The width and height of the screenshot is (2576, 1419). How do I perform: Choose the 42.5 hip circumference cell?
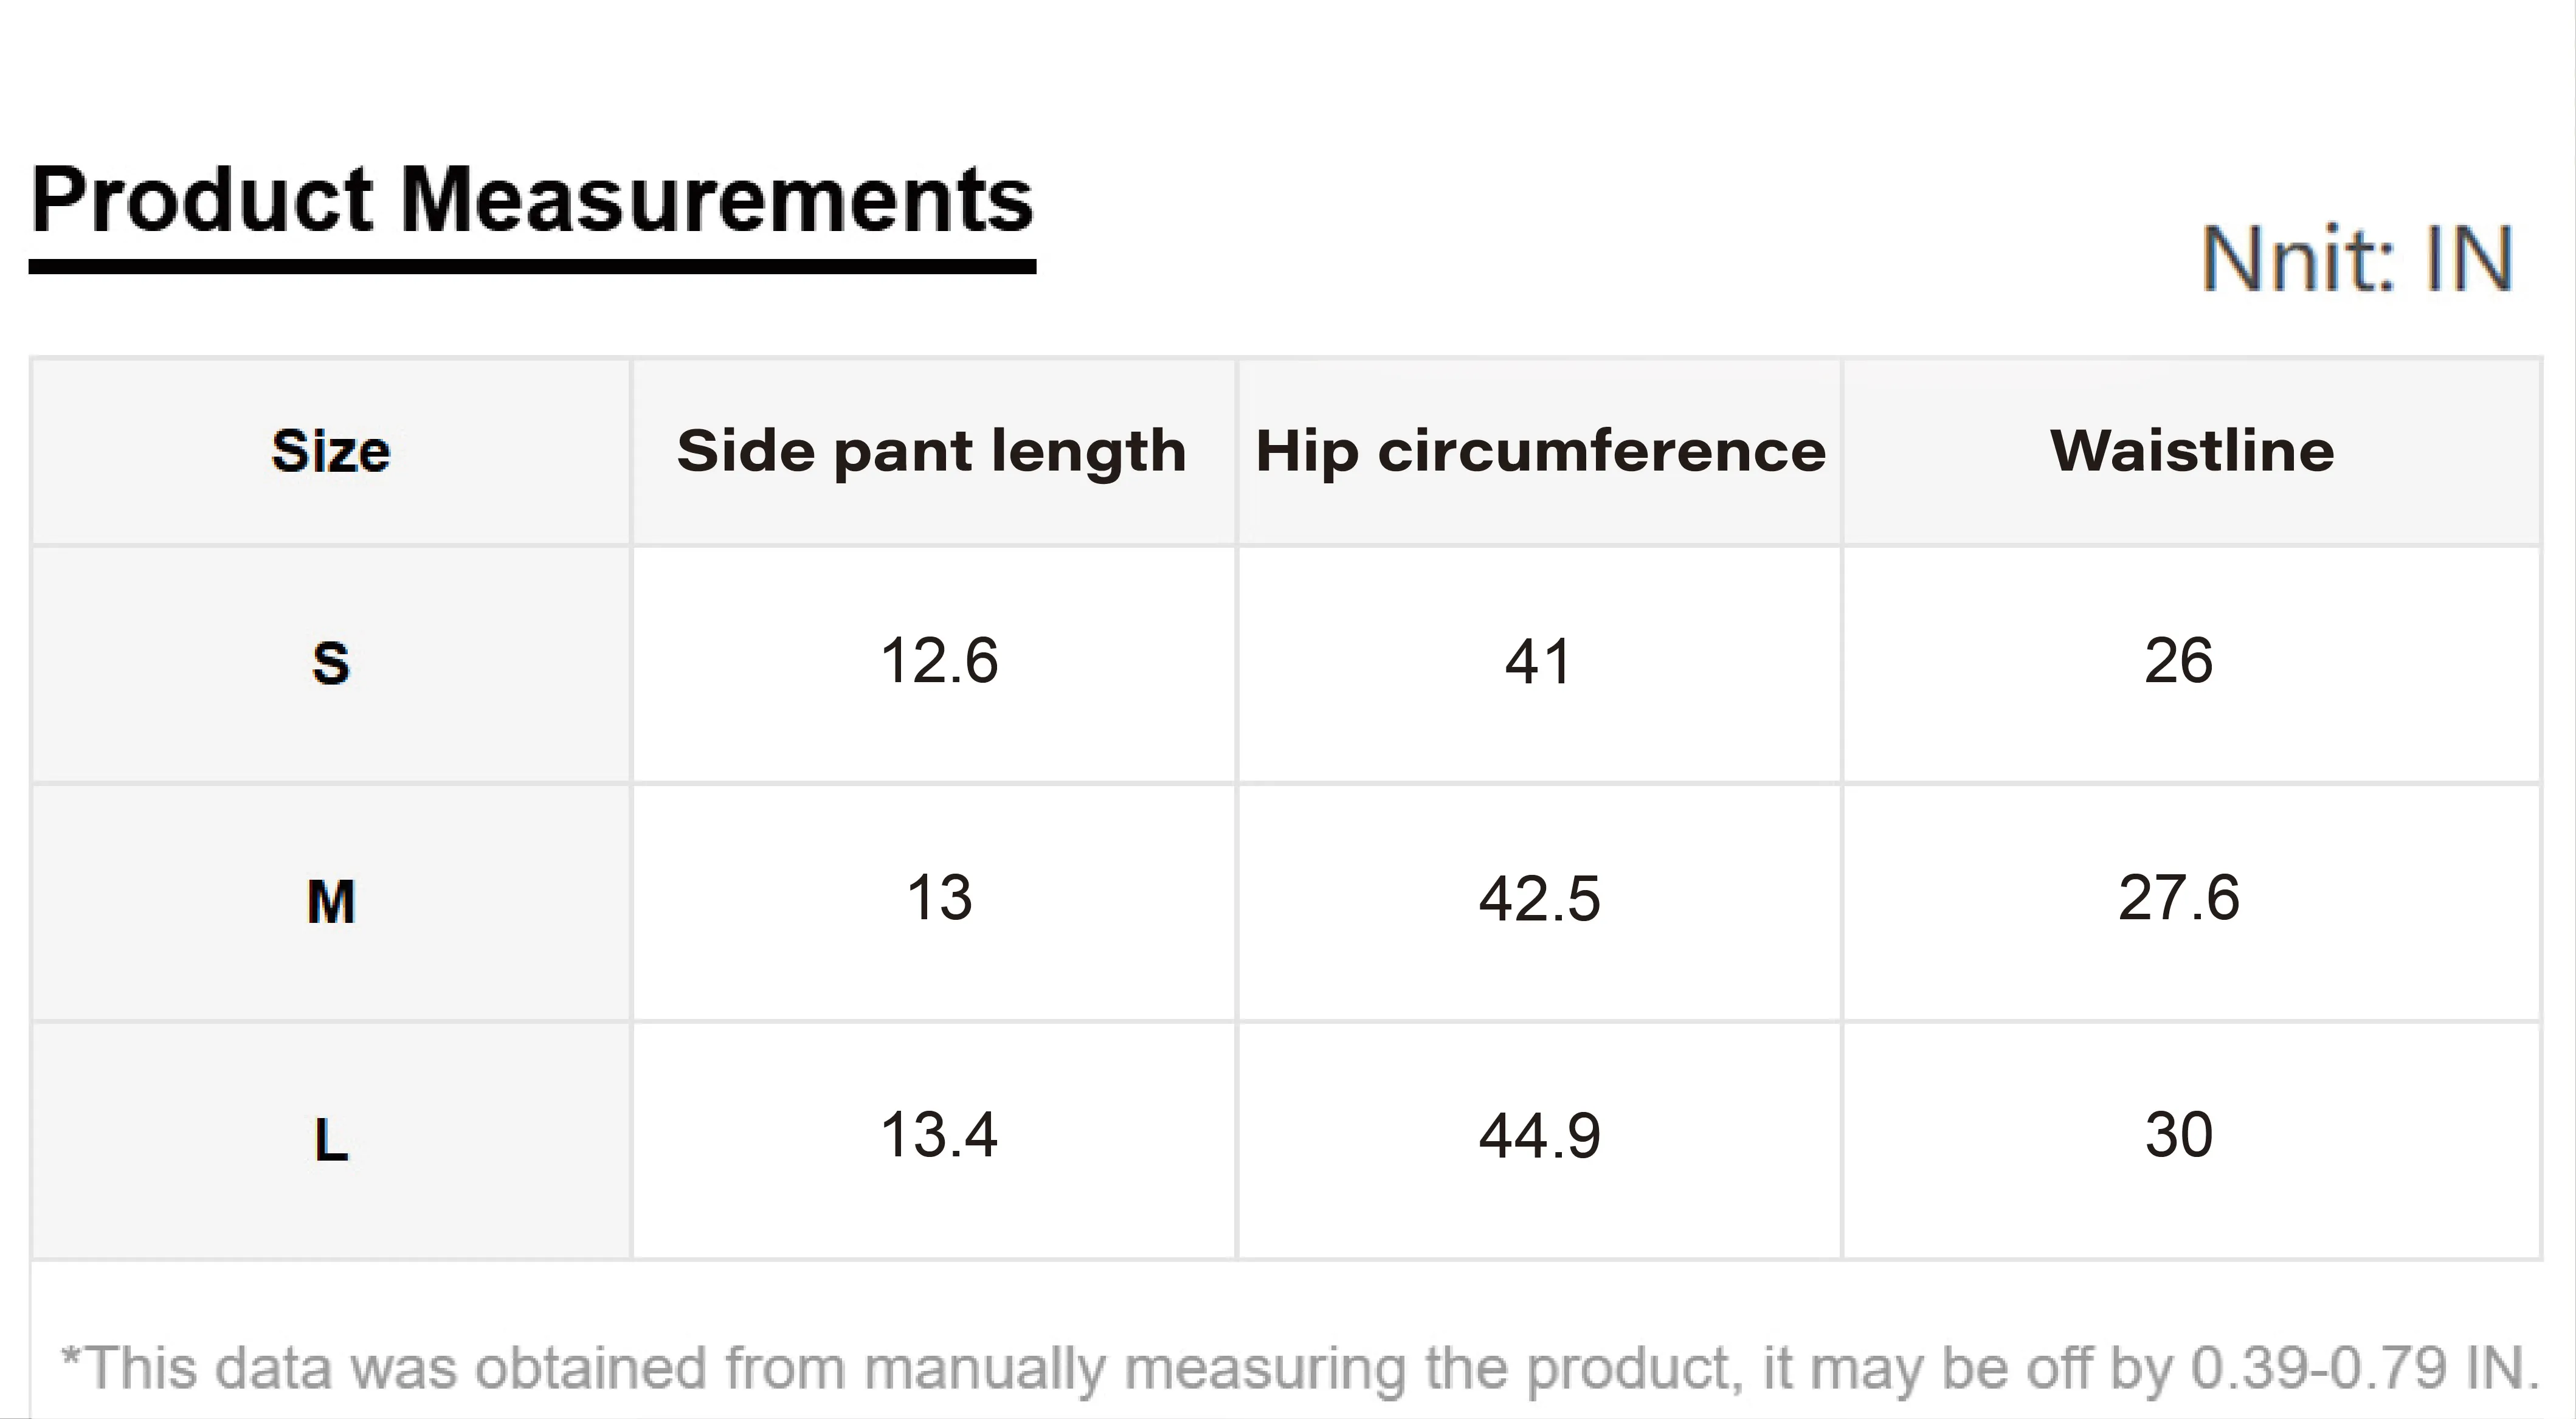[x=1540, y=899]
